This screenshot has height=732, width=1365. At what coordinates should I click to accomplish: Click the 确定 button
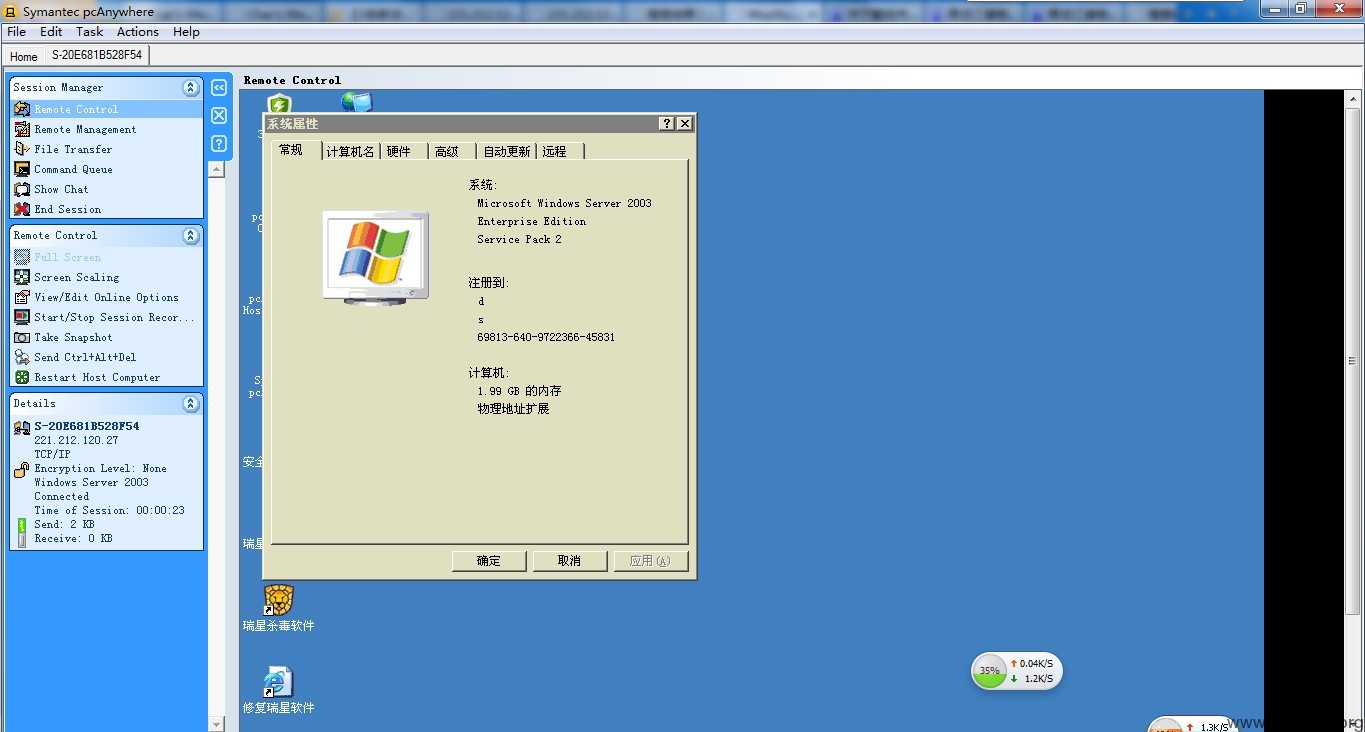[x=489, y=561]
